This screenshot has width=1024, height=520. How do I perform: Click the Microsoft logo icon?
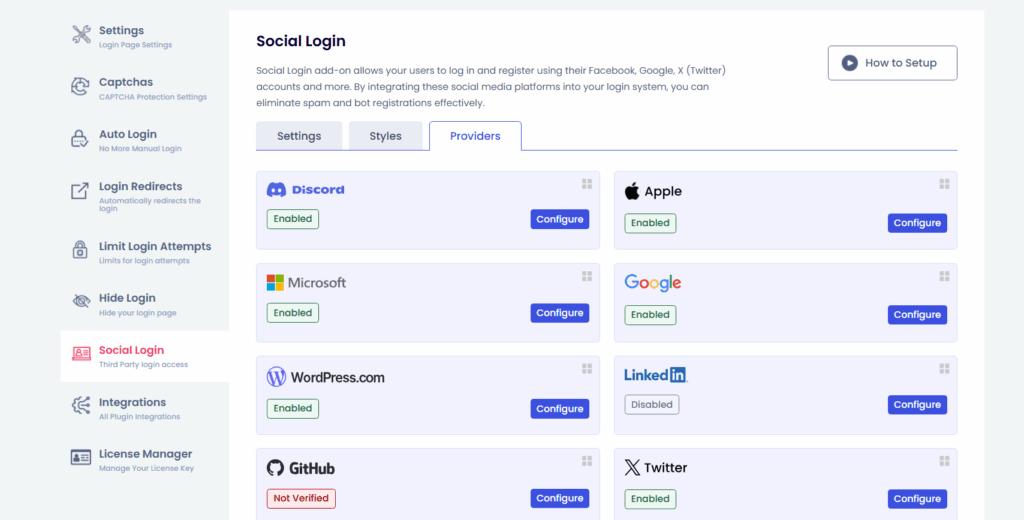[275, 283]
